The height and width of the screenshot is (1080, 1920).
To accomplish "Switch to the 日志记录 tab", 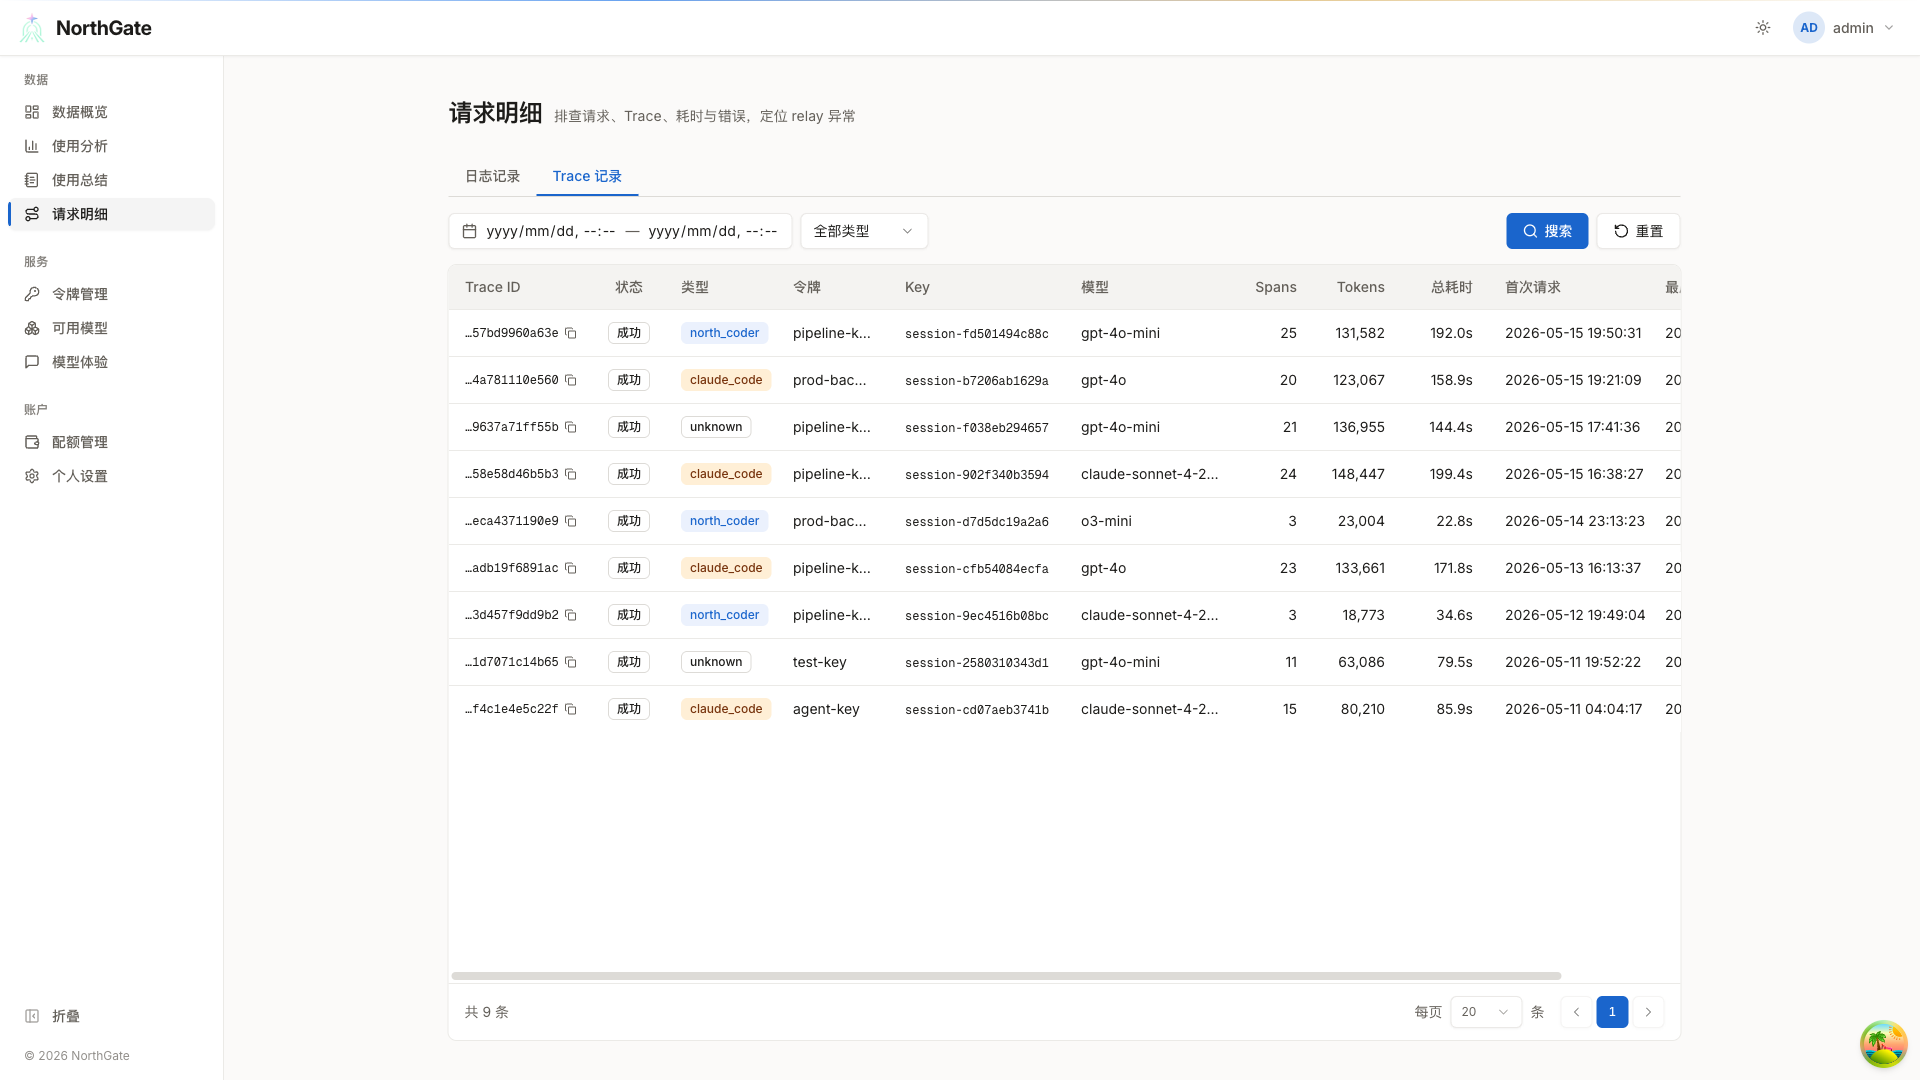I will click(492, 176).
